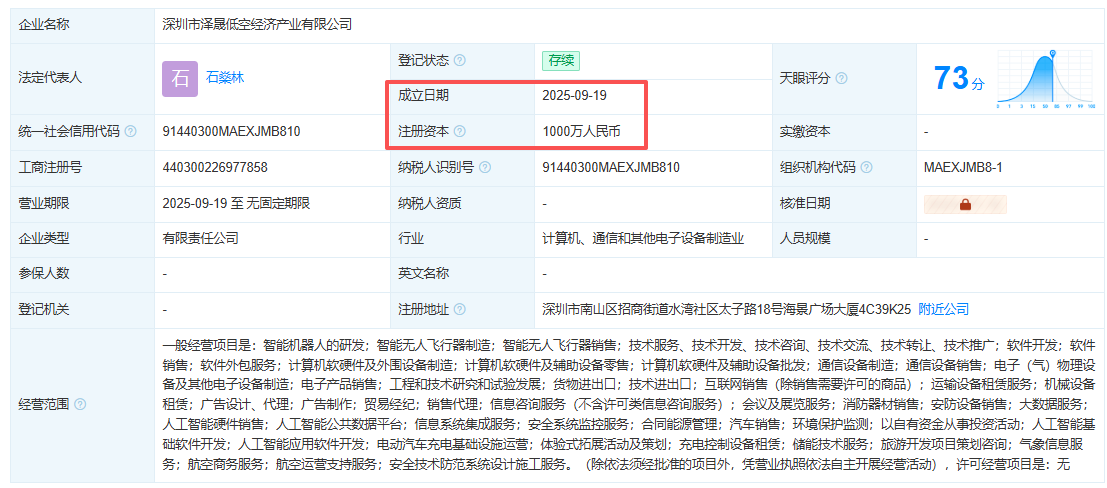
Task: Select registered capital 1000万人民币
Action: point(582,131)
